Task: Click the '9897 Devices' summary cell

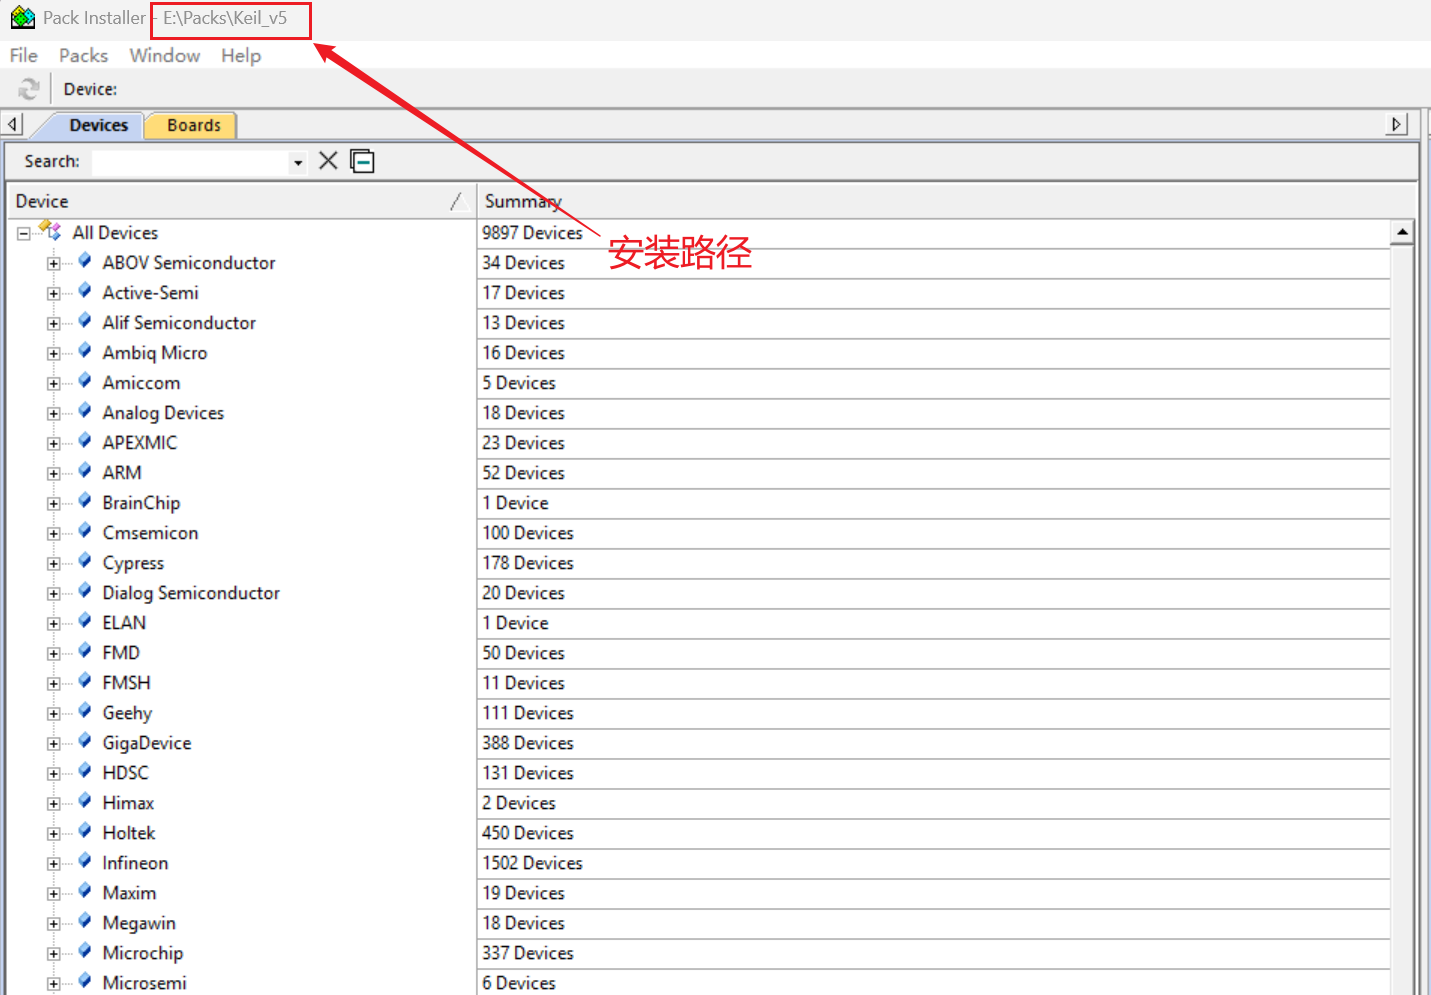Action: coord(532,233)
